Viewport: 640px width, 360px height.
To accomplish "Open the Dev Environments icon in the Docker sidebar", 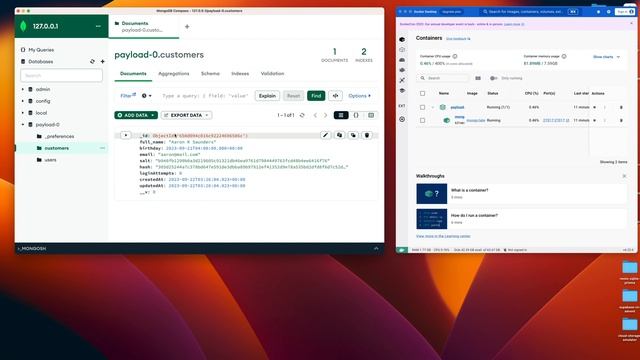I will (402, 70).
